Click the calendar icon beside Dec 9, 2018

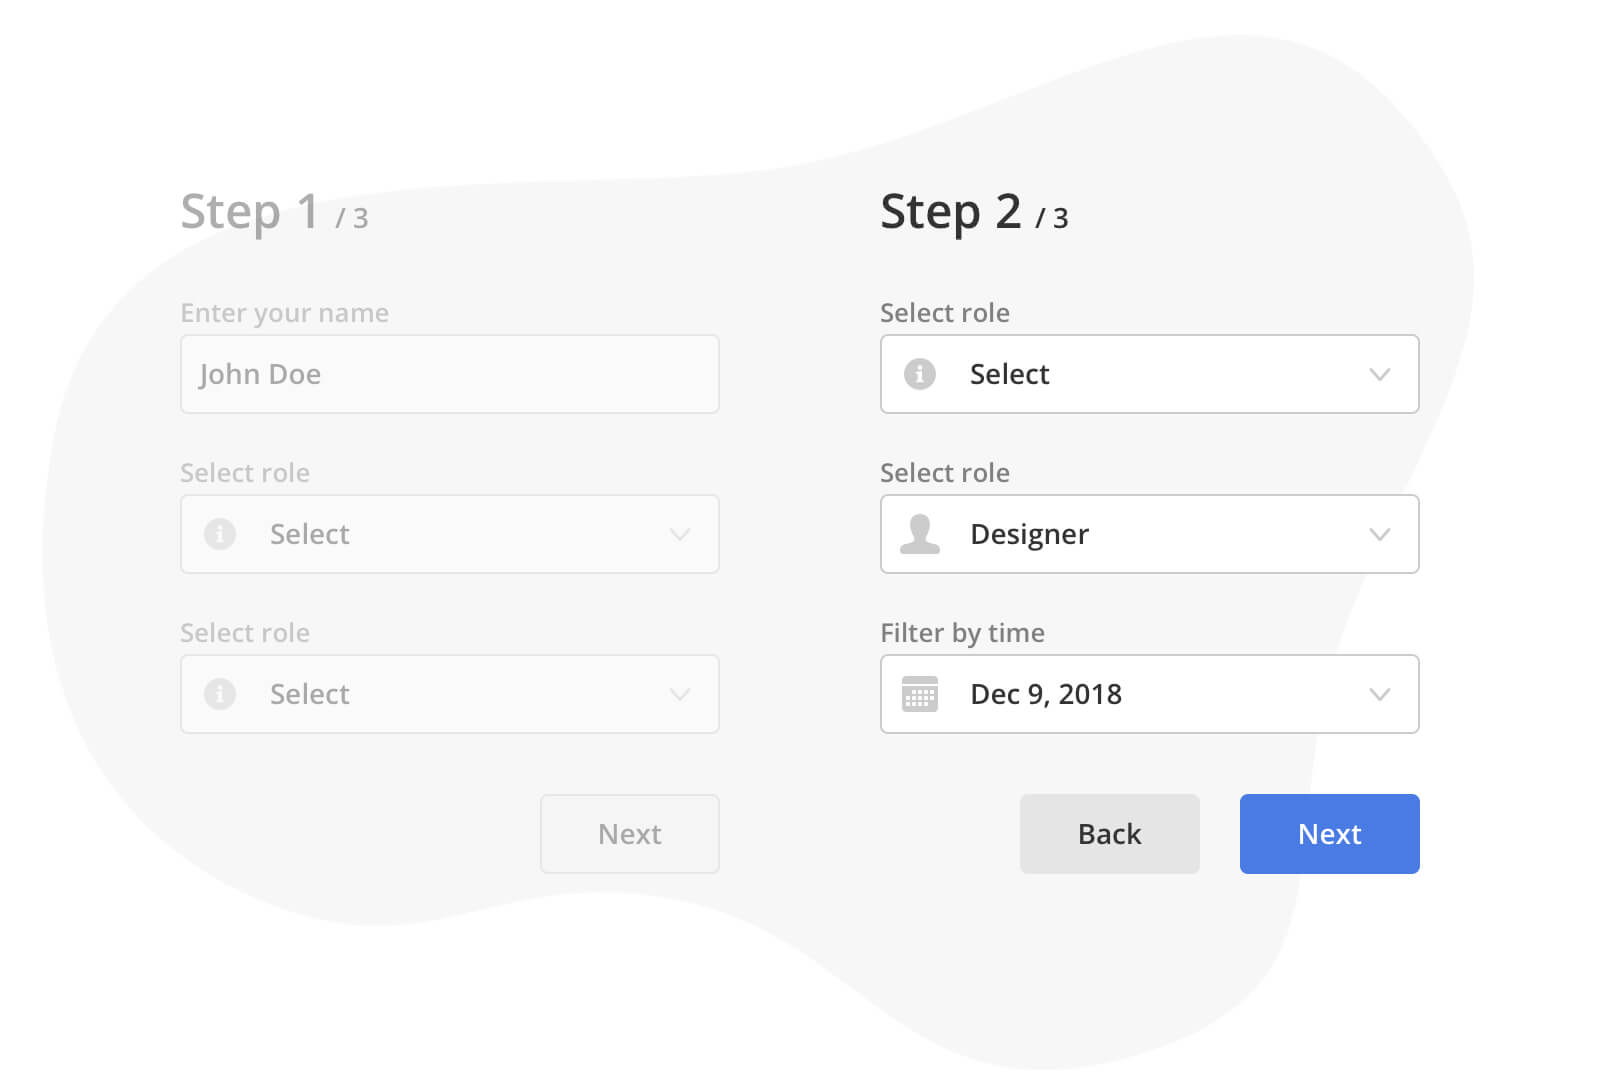(920, 694)
